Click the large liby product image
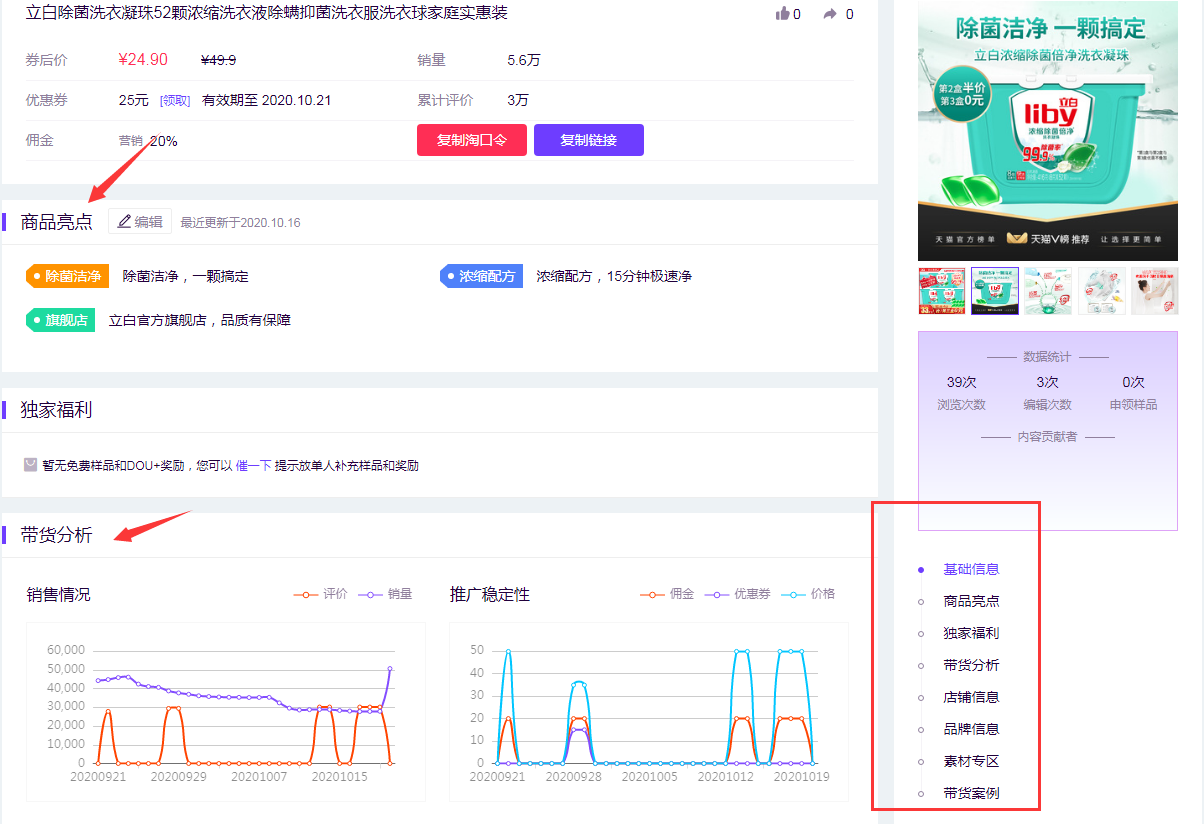The image size is (1204, 824). click(1047, 130)
